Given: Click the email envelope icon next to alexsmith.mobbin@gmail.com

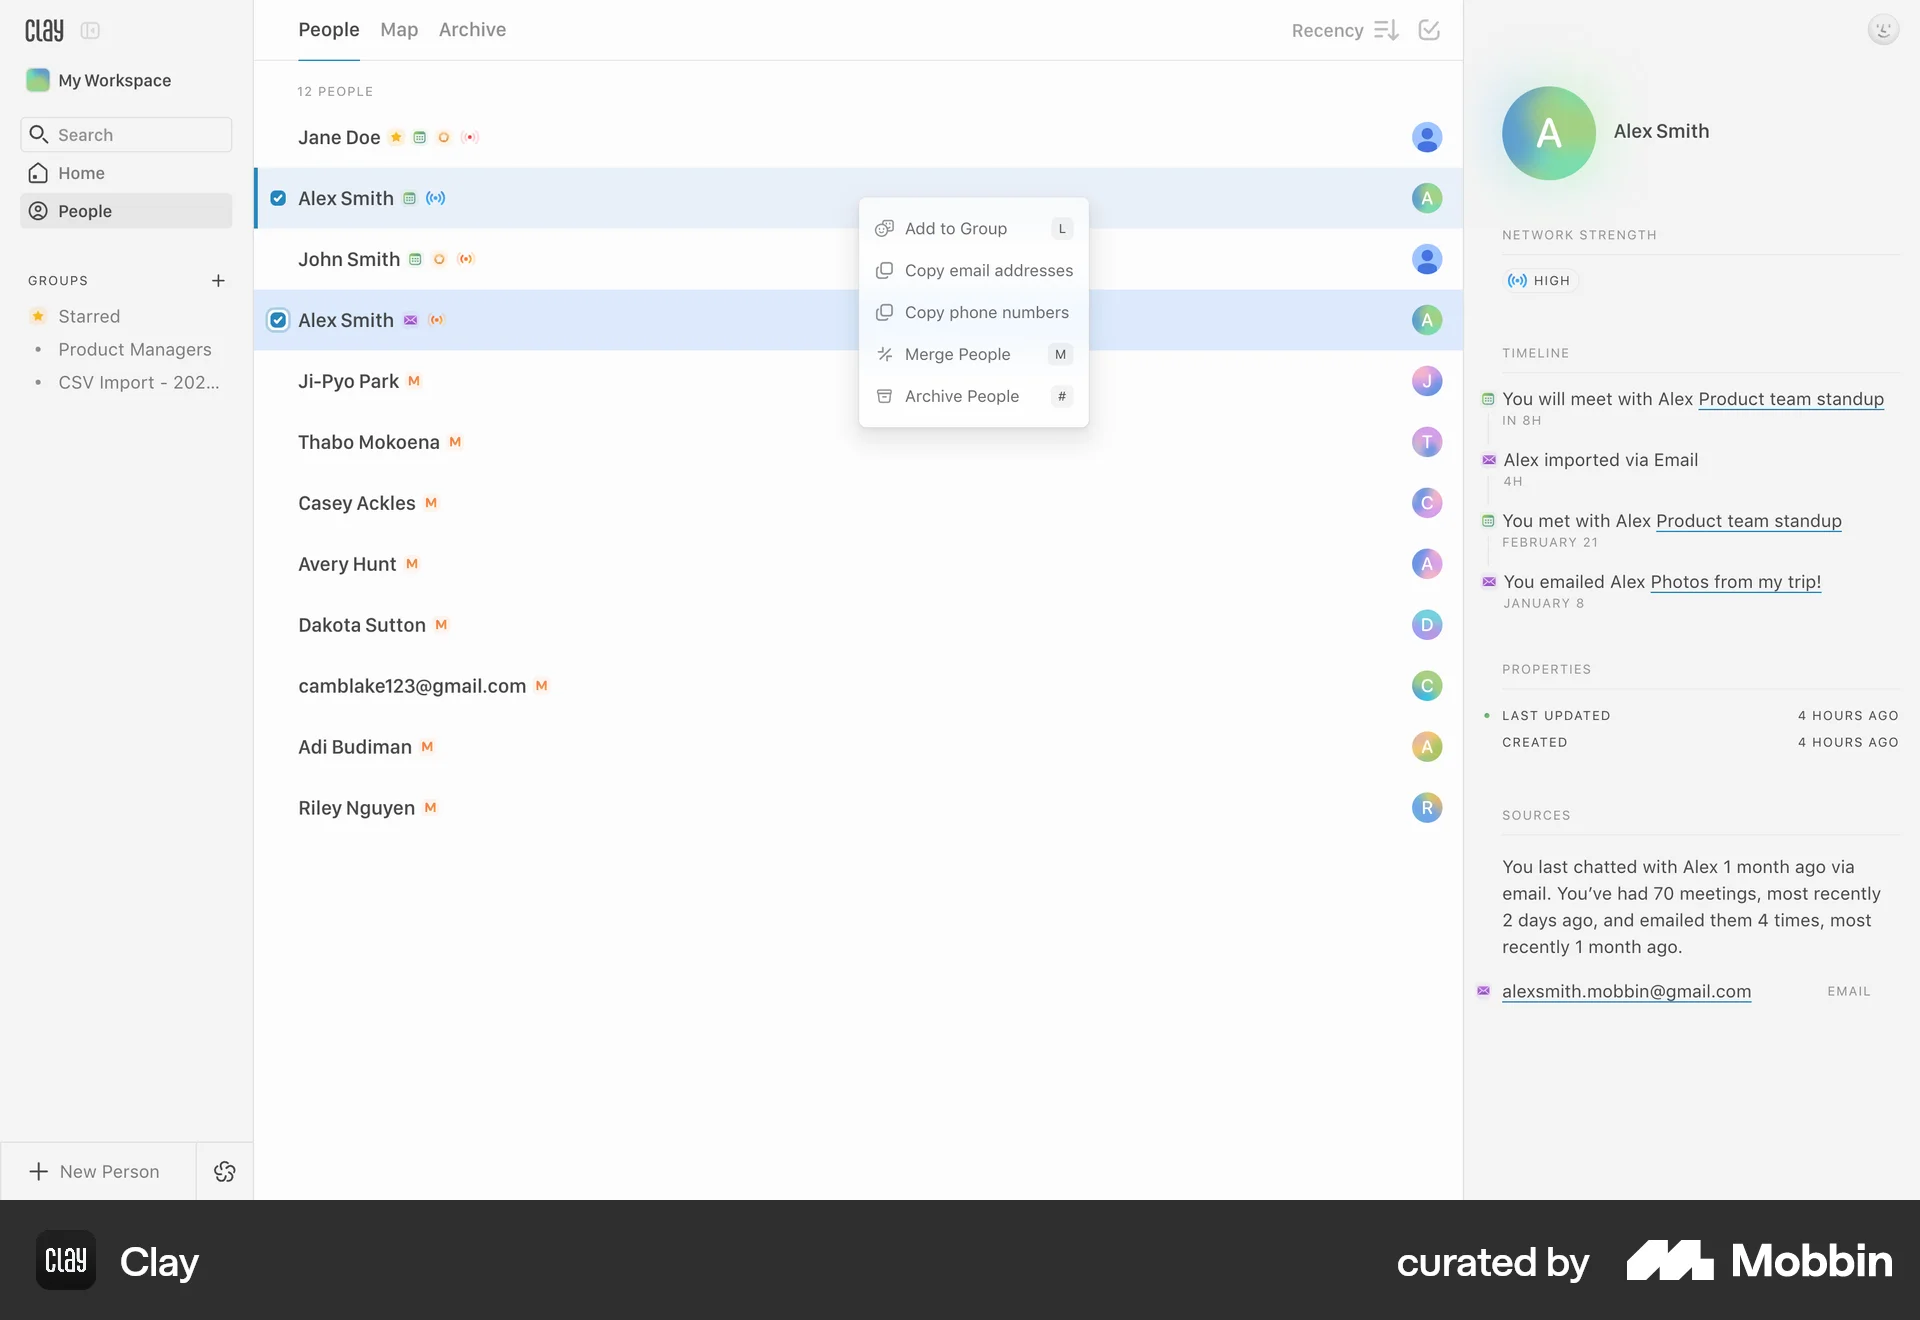Looking at the screenshot, I should tap(1485, 991).
